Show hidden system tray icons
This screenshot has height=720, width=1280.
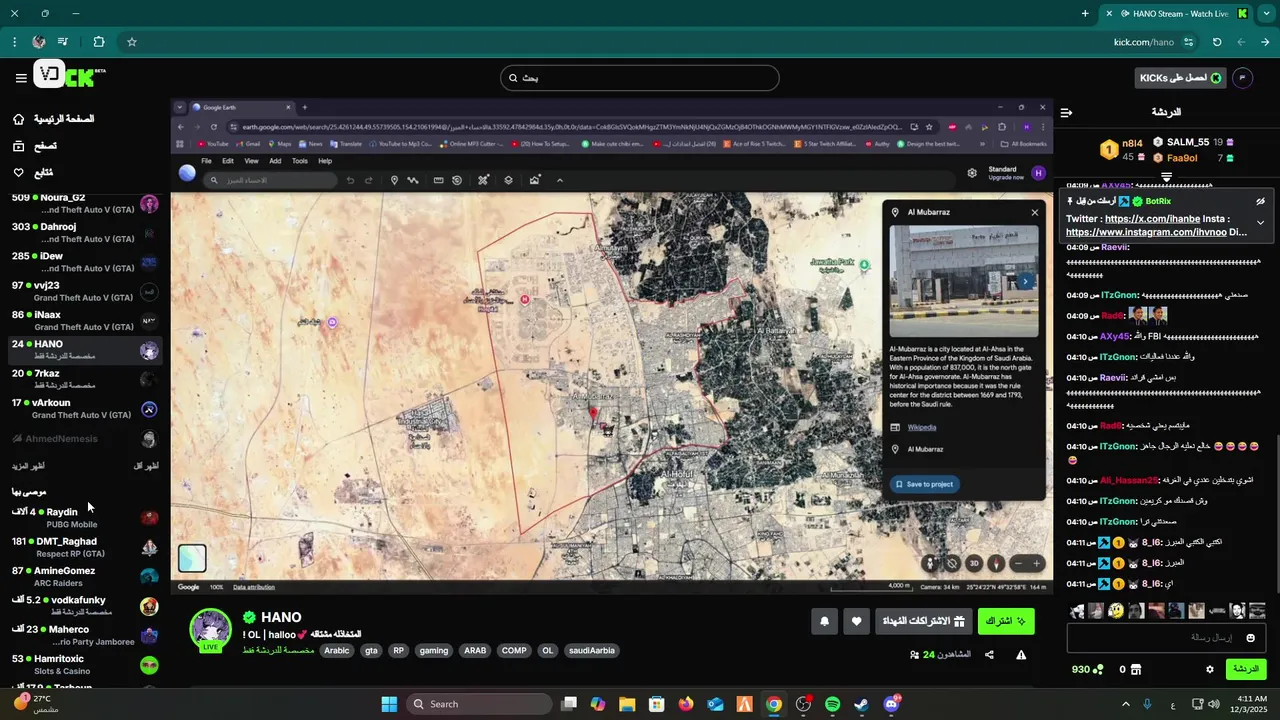1125,704
